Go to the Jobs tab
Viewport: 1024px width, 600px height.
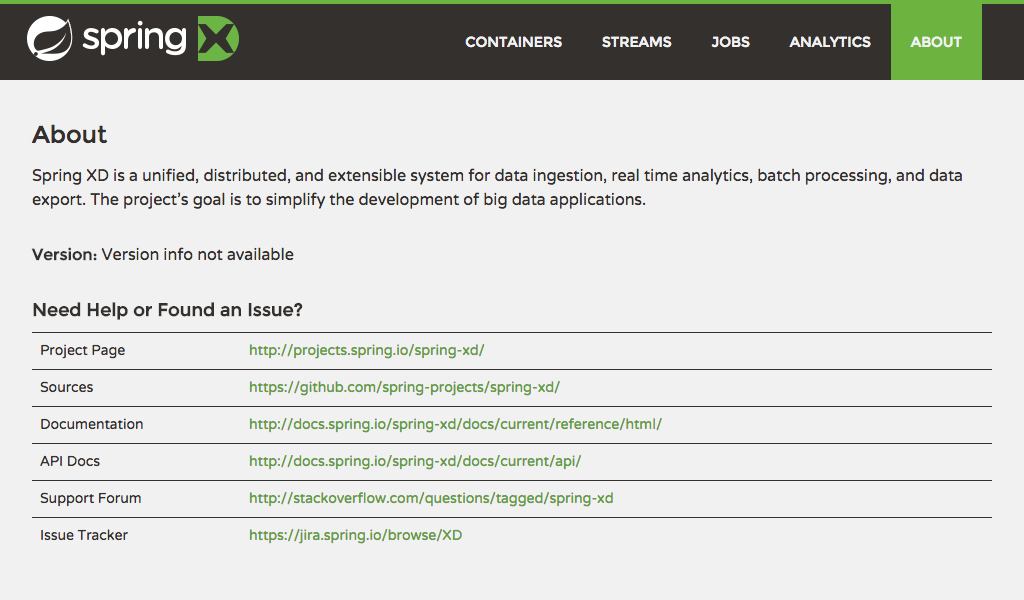(x=730, y=42)
